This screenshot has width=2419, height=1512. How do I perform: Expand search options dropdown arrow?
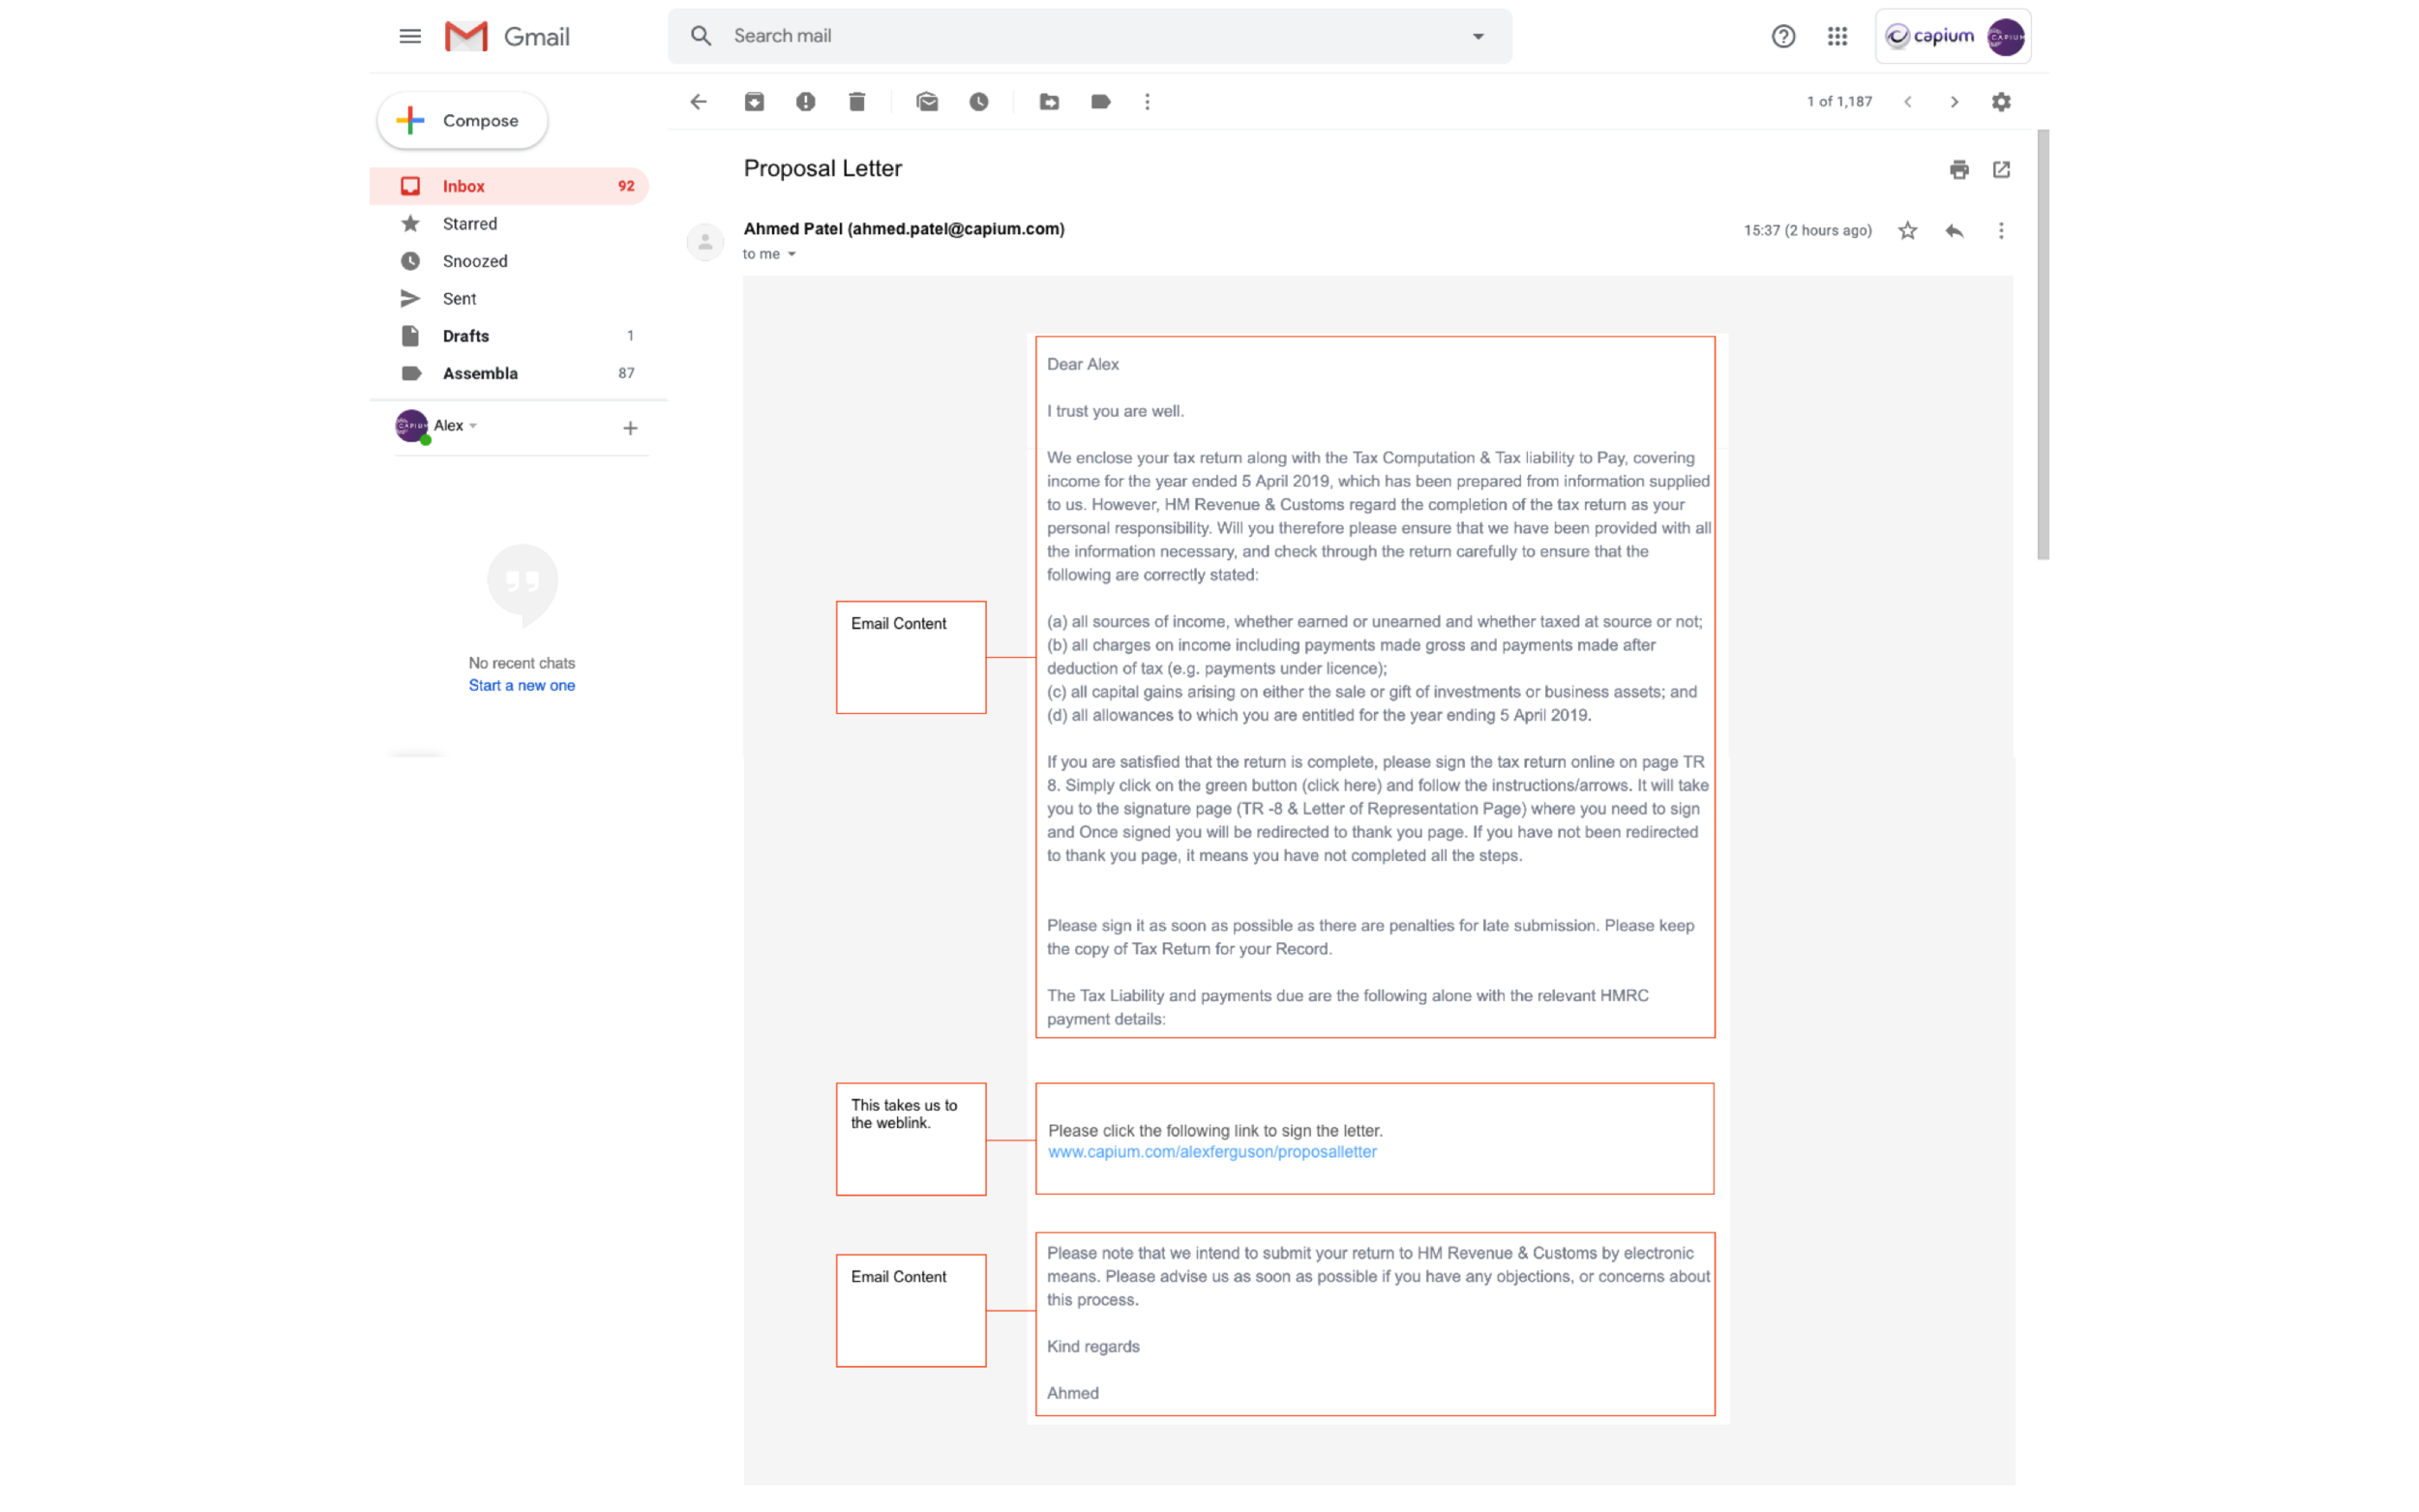(x=1477, y=37)
